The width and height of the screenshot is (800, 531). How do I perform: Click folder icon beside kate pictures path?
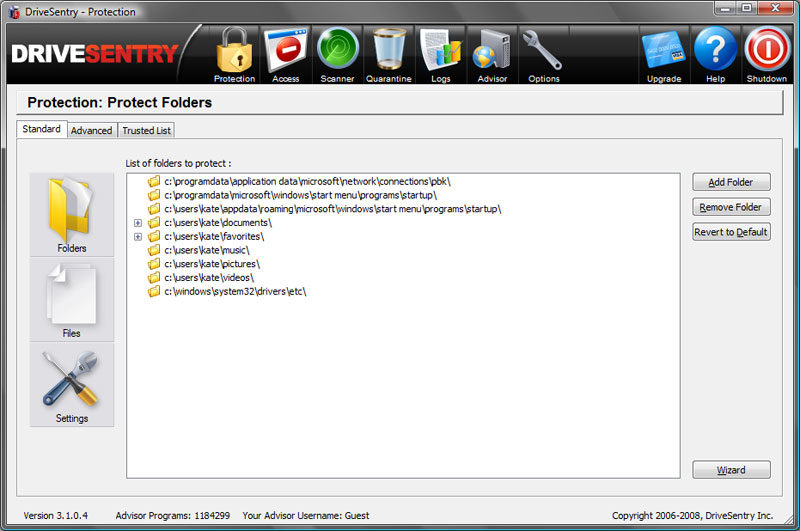point(154,264)
